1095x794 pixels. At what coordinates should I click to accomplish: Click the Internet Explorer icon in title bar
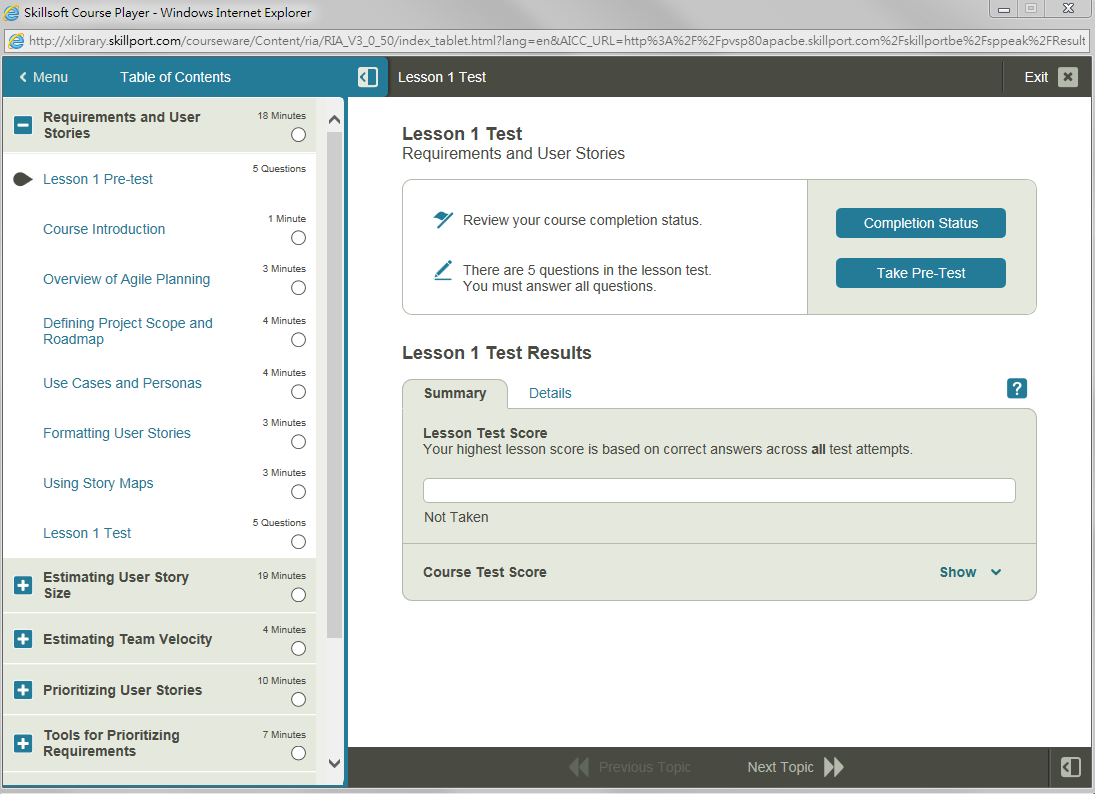[11, 13]
